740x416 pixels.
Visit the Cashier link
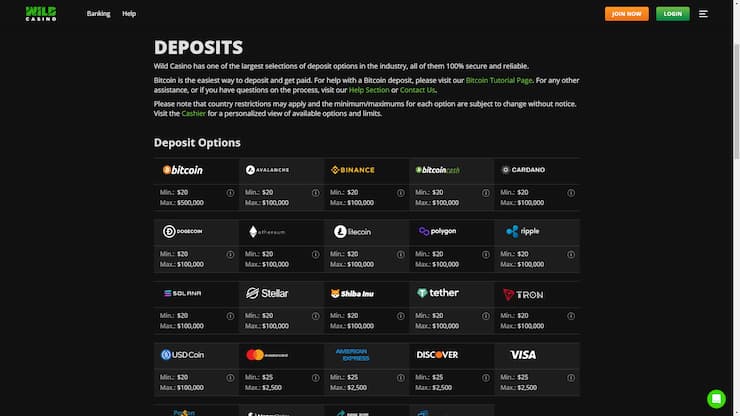click(193, 113)
